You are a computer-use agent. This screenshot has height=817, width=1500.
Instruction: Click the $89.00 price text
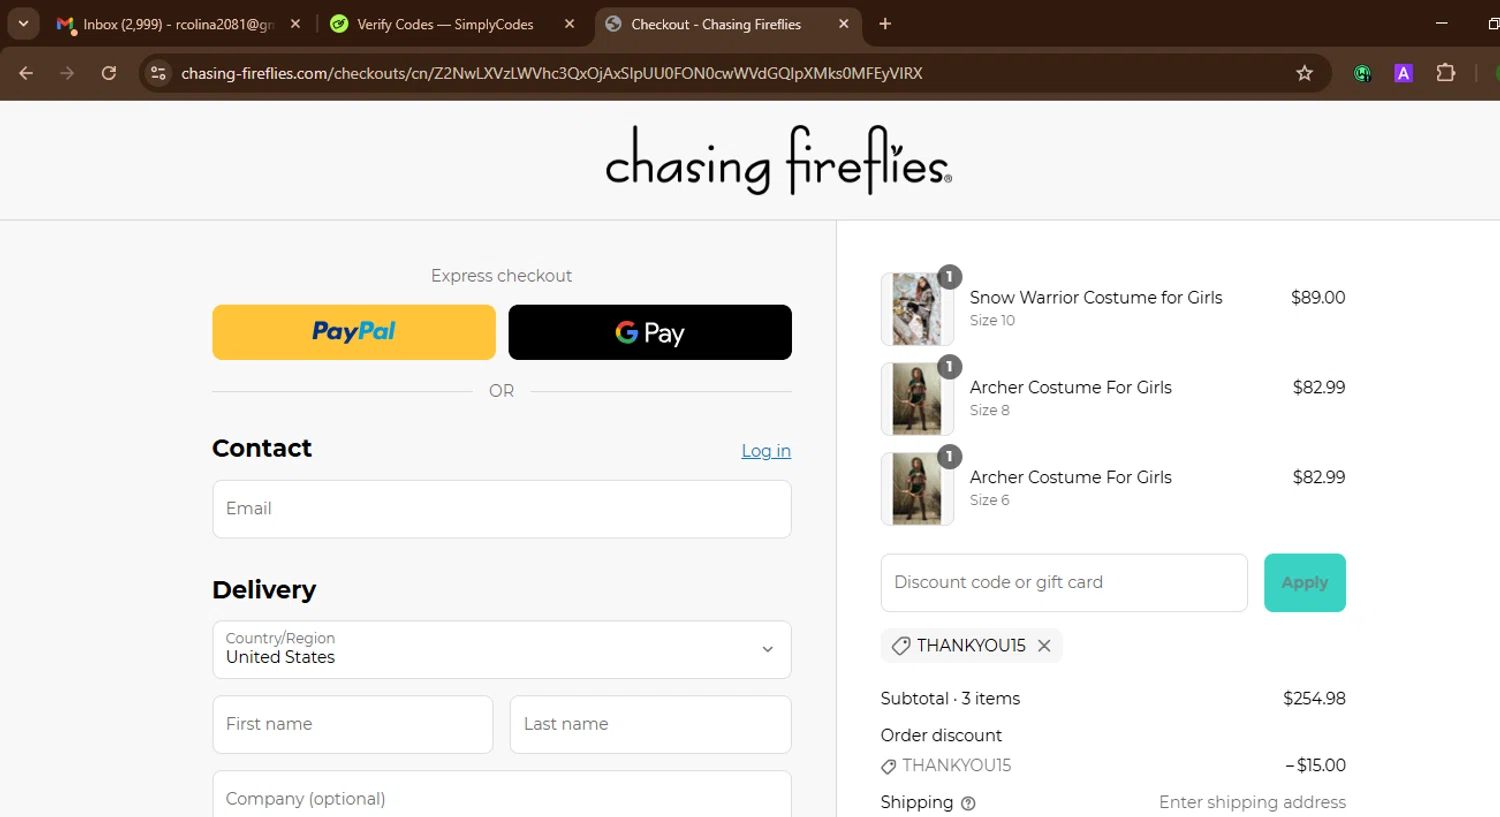pyautogui.click(x=1318, y=297)
